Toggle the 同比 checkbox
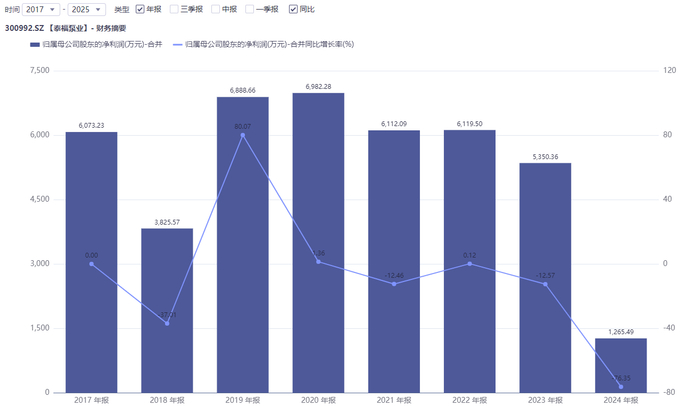The width and height of the screenshot is (700, 406). coord(293,9)
